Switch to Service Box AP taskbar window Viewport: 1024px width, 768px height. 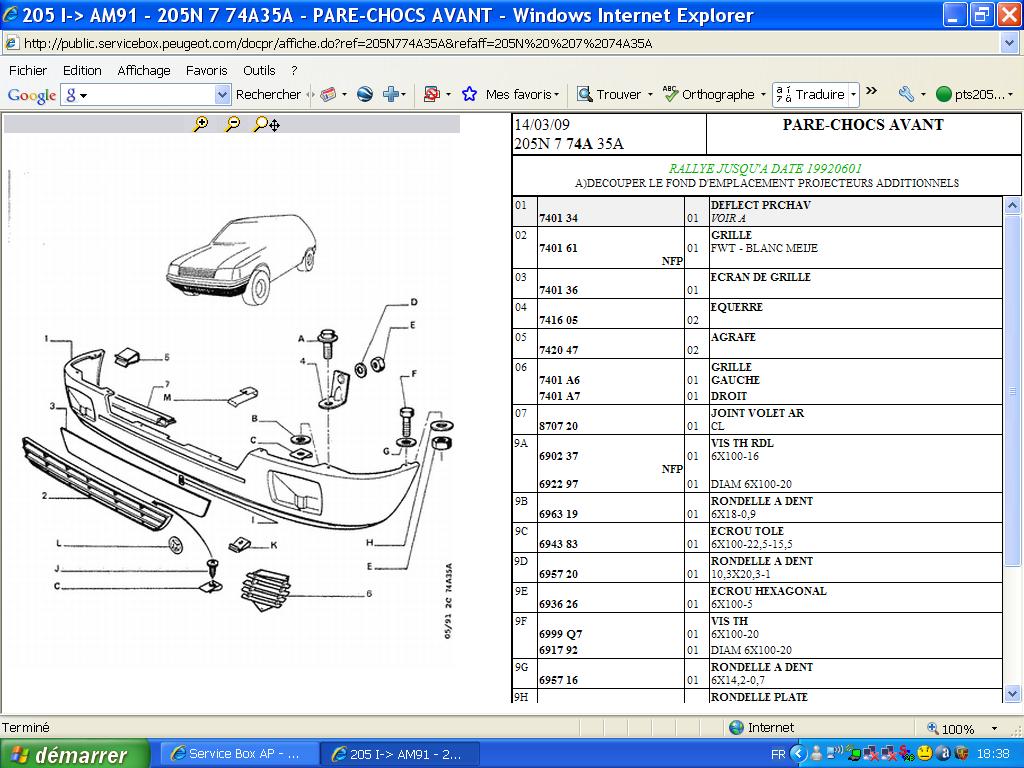tap(236, 754)
